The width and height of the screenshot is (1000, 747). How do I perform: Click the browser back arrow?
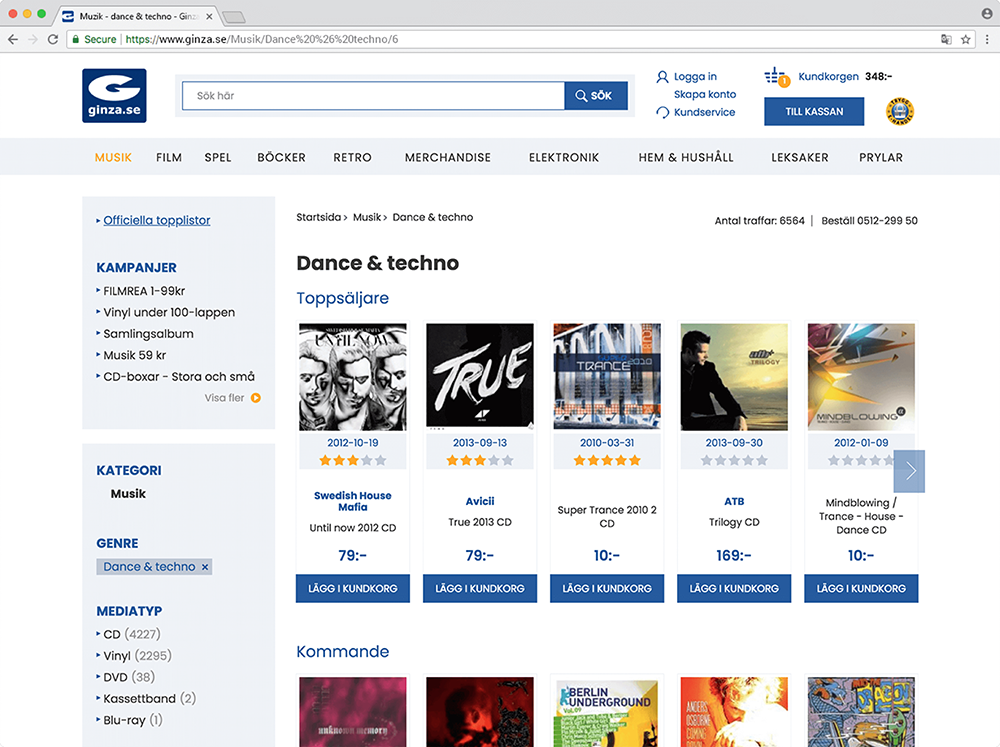tap(13, 40)
